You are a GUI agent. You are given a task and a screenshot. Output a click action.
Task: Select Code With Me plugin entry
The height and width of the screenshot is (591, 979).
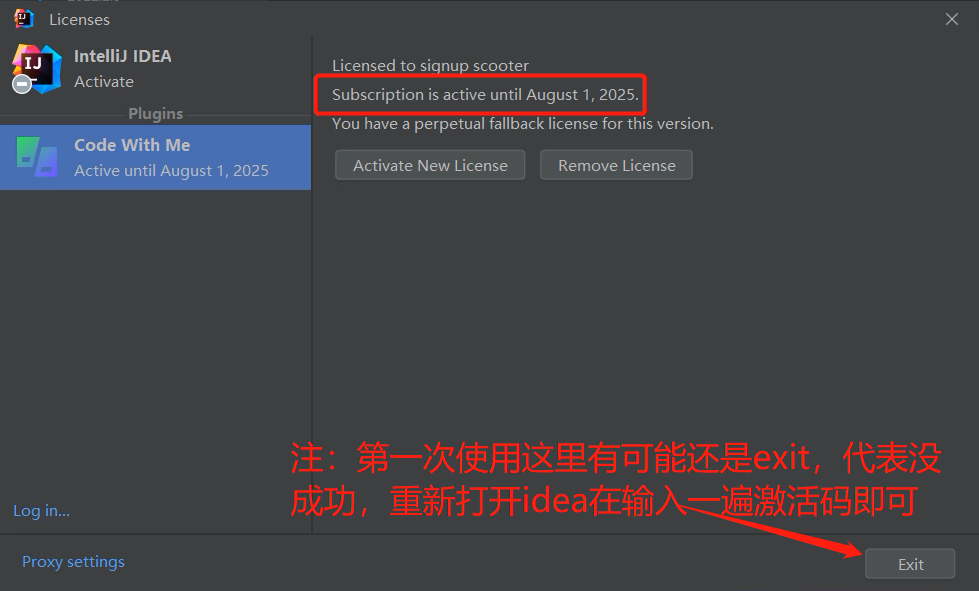(155, 157)
